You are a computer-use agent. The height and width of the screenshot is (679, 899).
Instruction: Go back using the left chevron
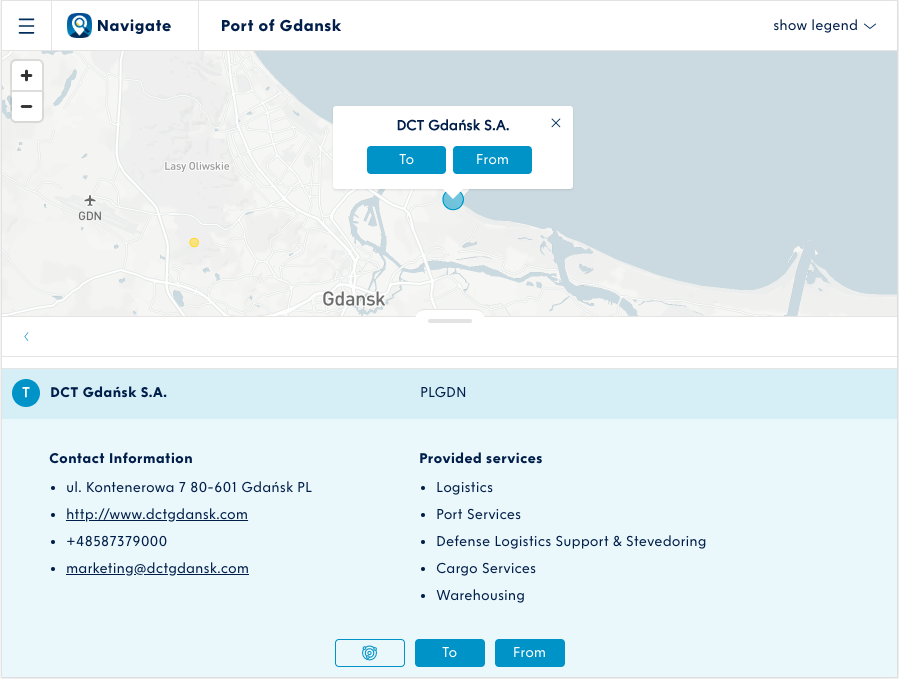point(26,337)
